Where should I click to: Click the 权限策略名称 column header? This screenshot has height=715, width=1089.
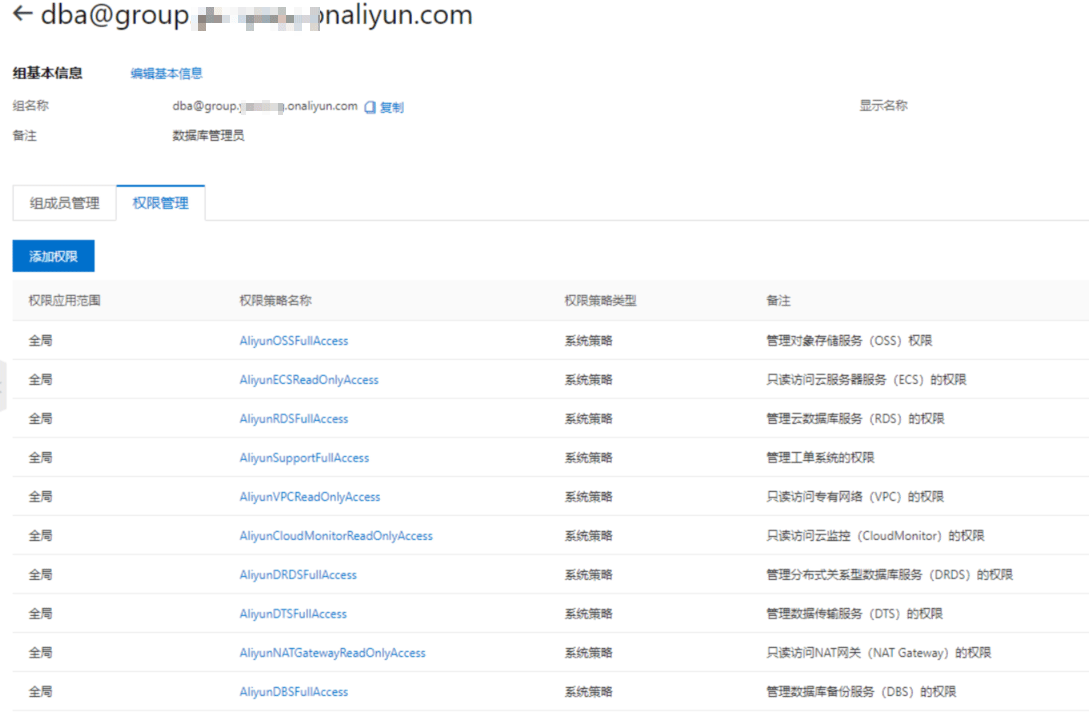tap(276, 300)
